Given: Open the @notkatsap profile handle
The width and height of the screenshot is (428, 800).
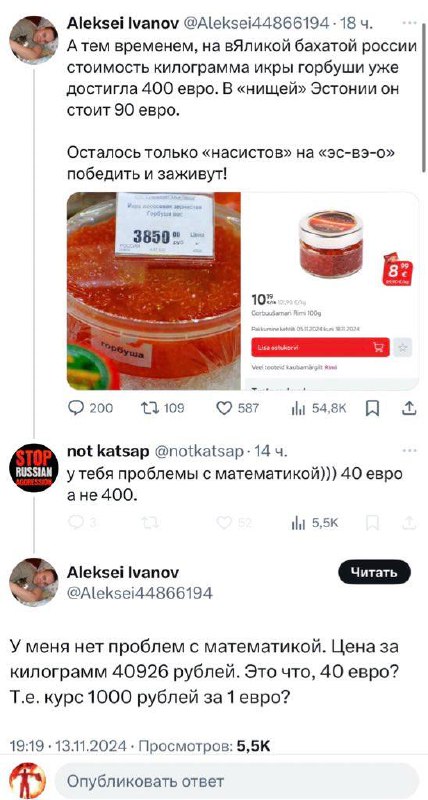Looking at the screenshot, I should click(198, 452).
